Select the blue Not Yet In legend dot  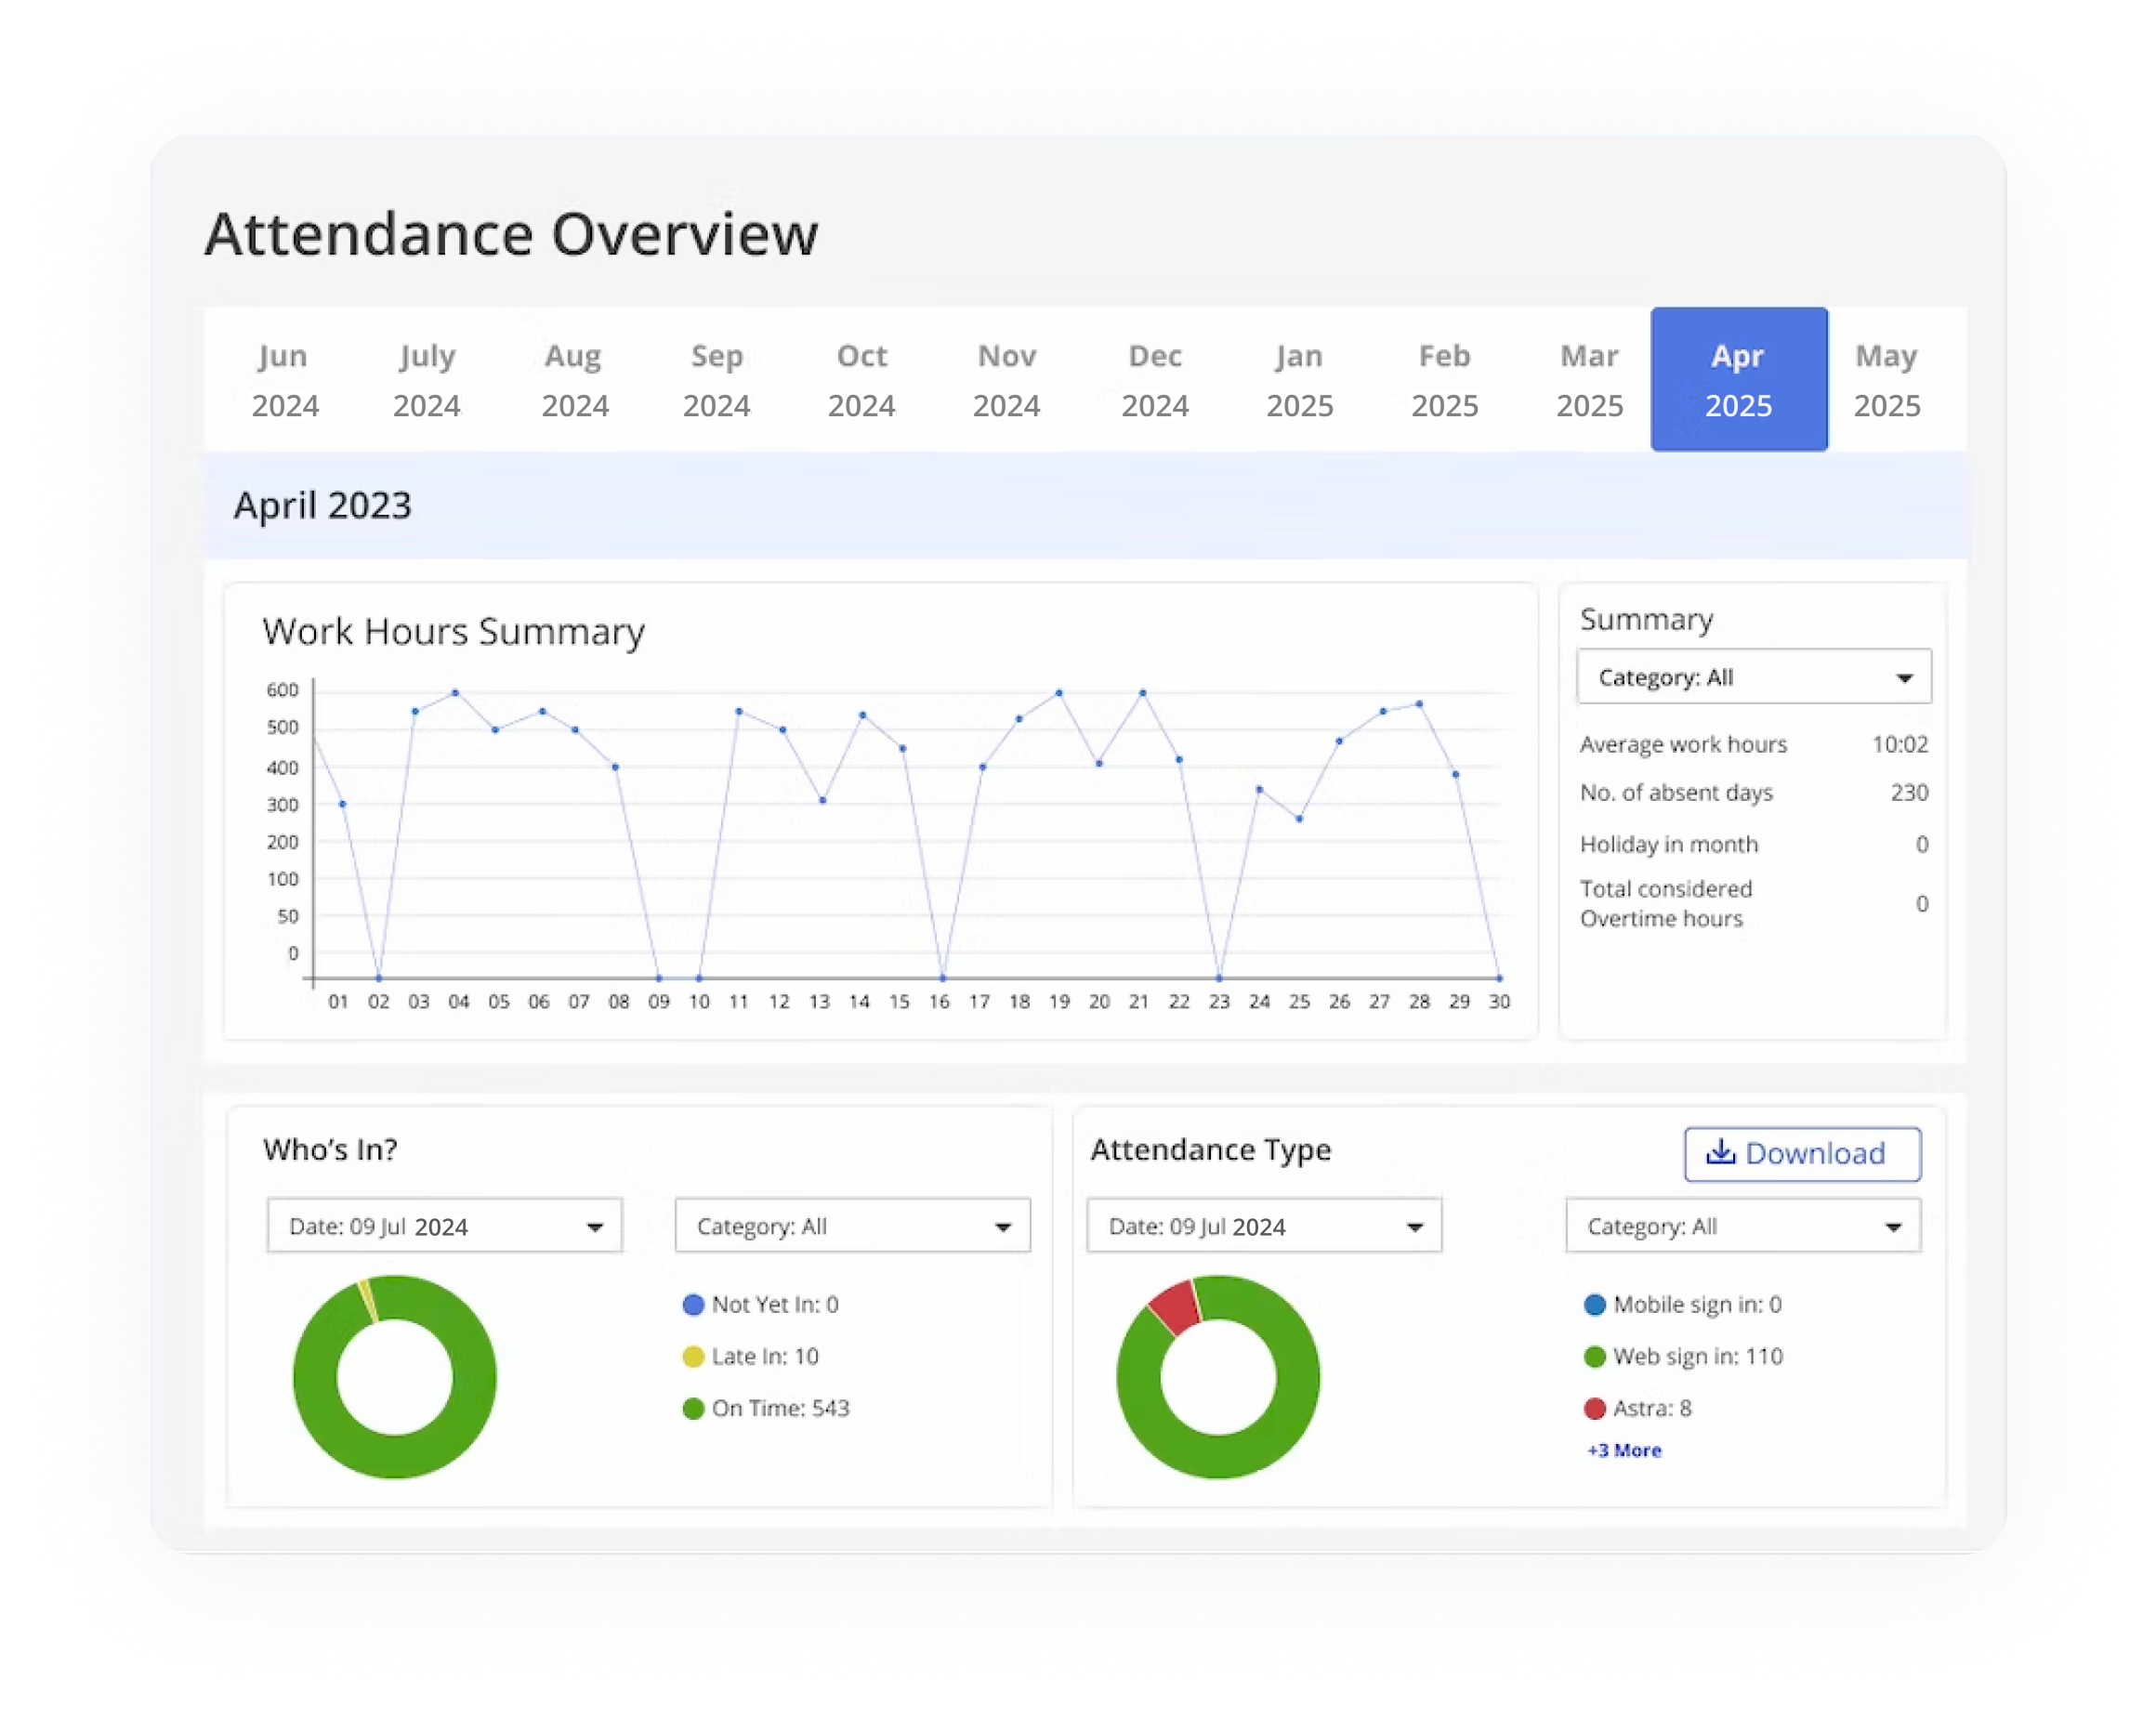(x=692, y=1304)
